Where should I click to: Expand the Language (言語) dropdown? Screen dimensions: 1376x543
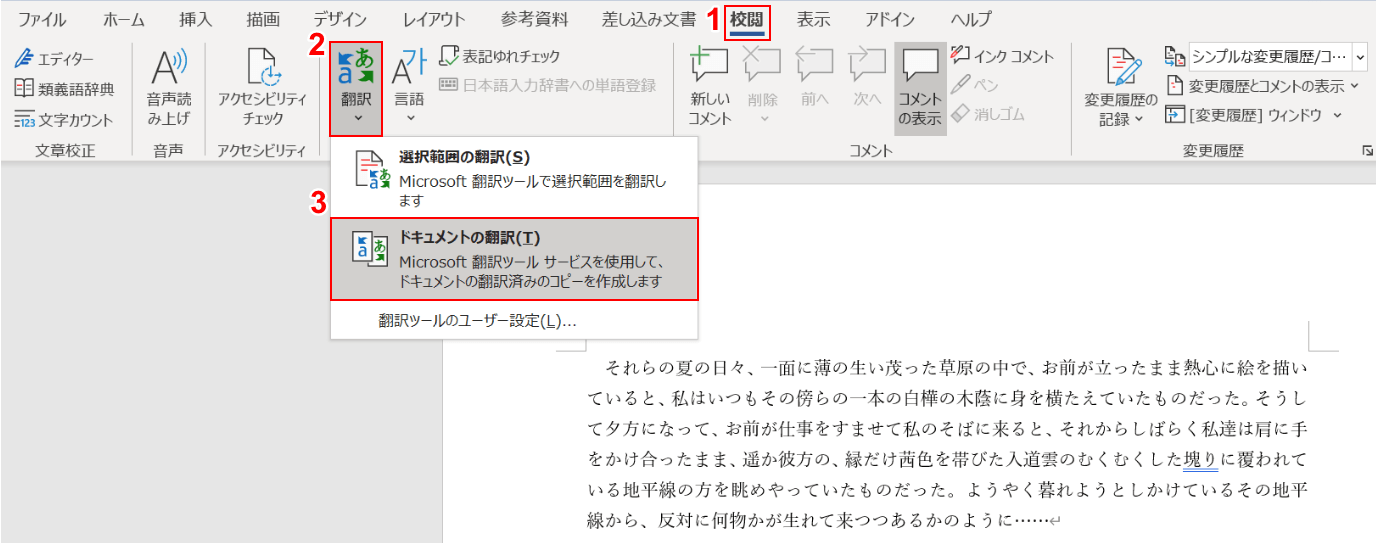(x=409, y=88)
